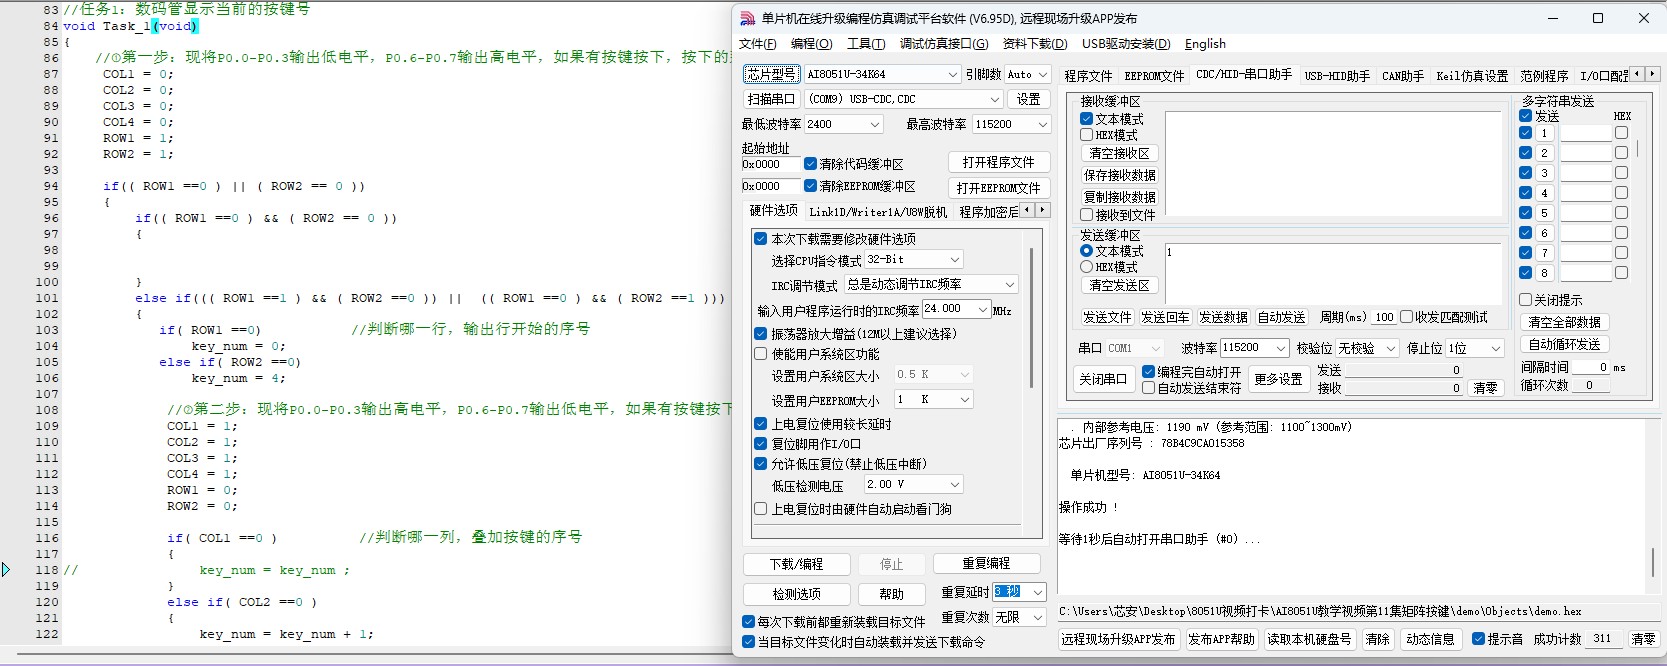Maximize the ISP programming window
This screenshot has width=1667, height=666.
pos(1598,18)
